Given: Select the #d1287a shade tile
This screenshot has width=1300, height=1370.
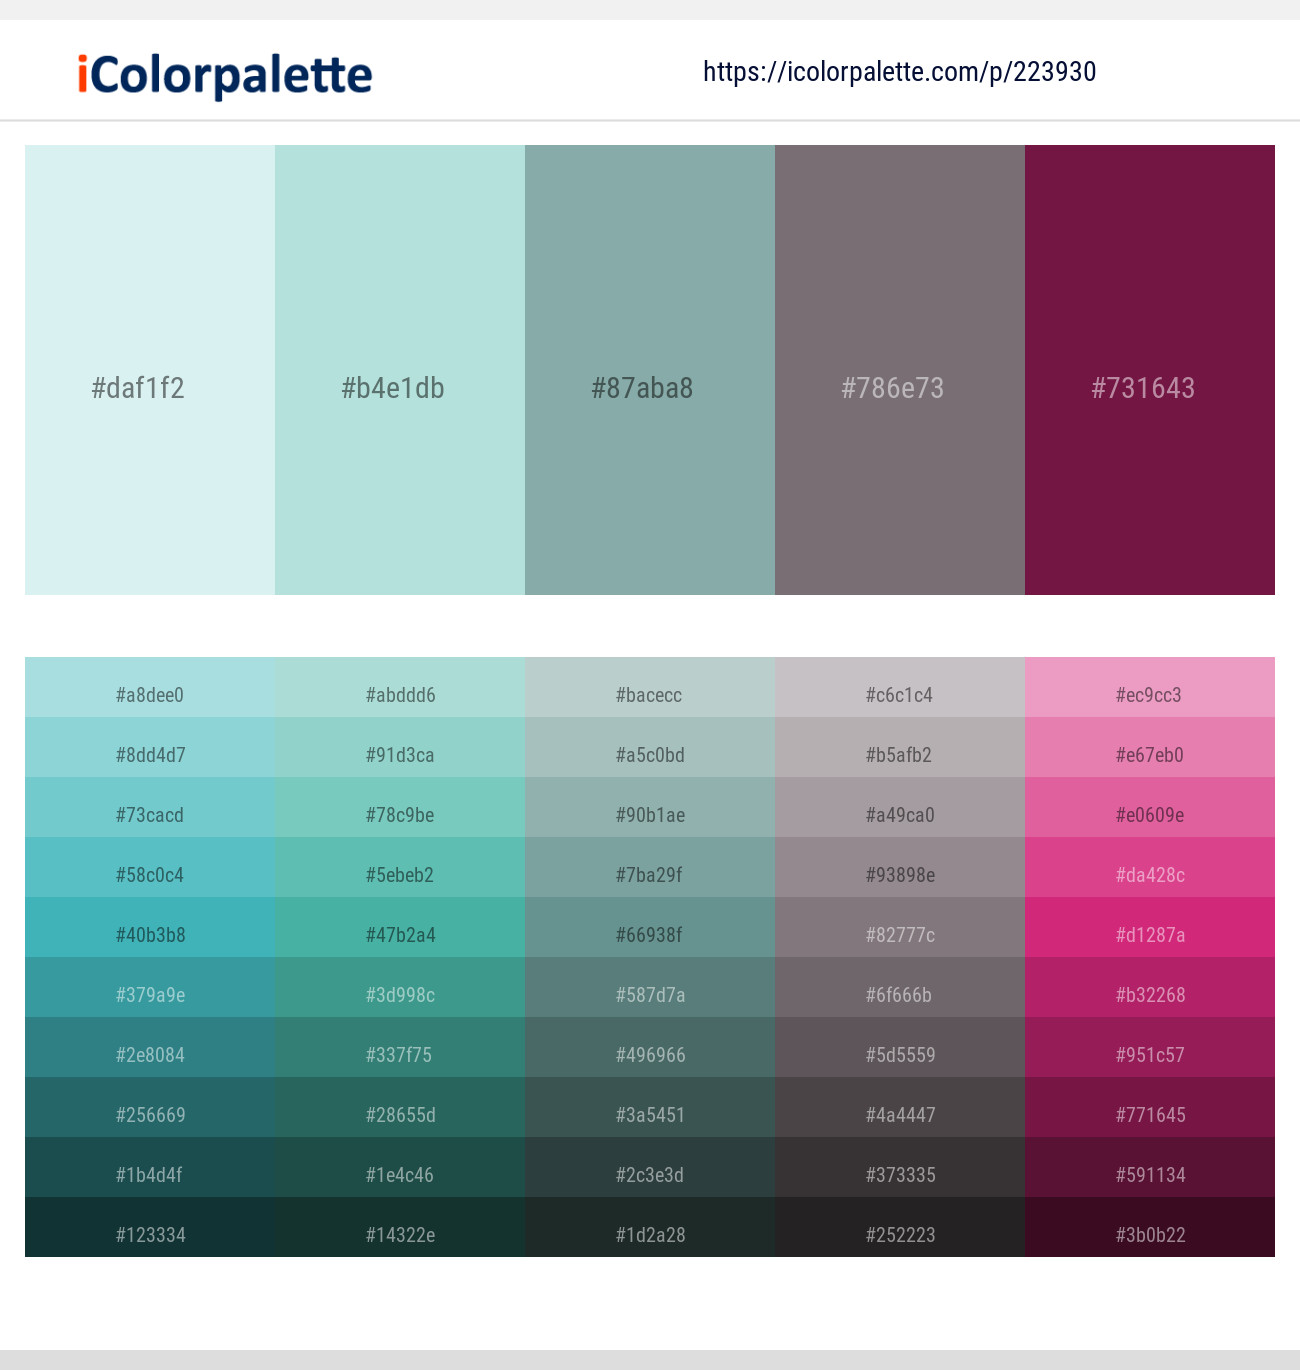Looking at the screenshot, I should coord(1150,935).
